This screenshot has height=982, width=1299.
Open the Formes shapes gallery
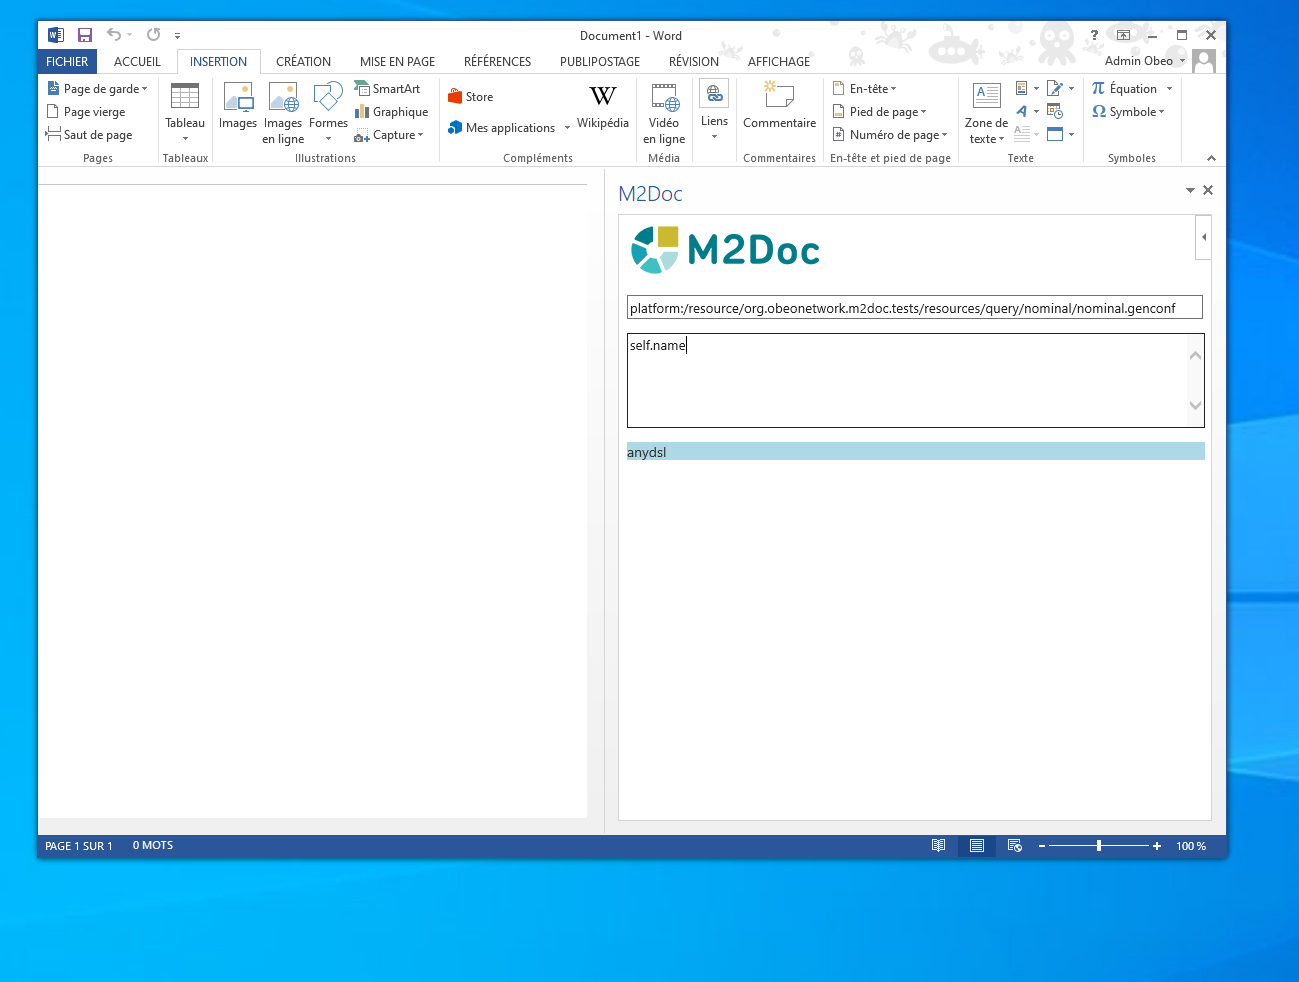pyautogui.click(x=328, y=113)
